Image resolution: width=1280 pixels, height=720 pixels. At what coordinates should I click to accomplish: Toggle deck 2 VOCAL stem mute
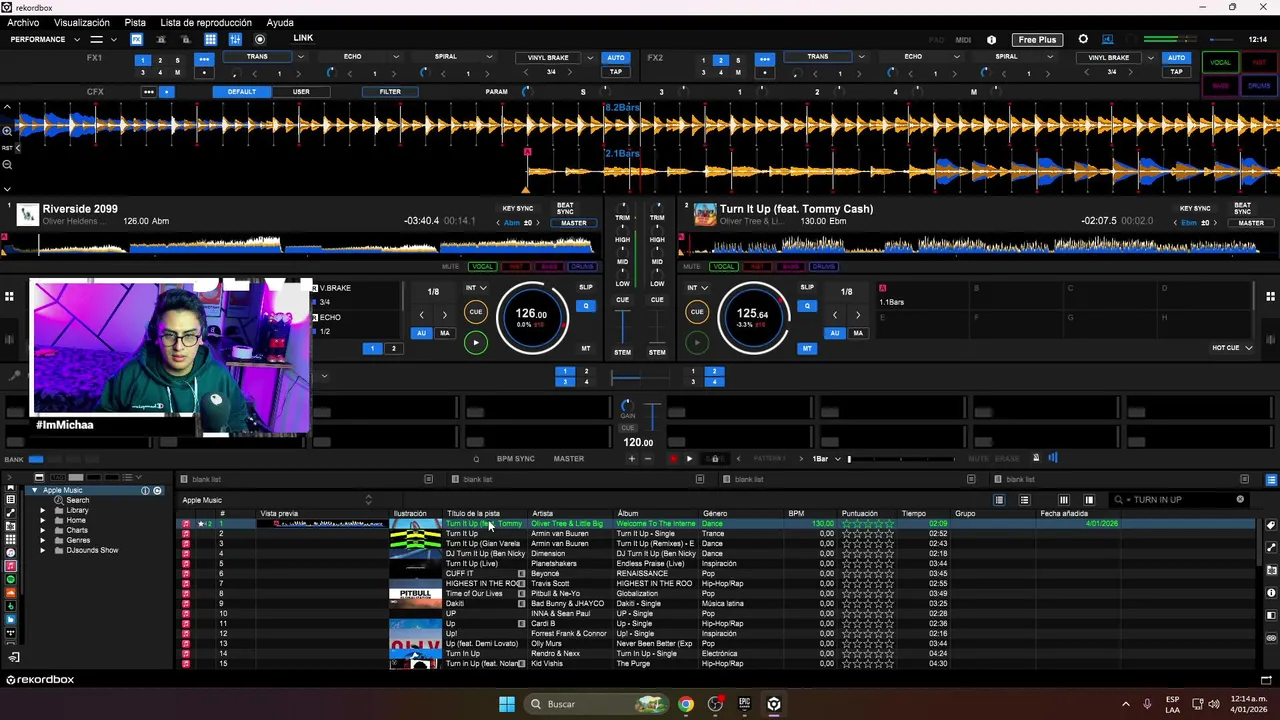tap(724, 267)
